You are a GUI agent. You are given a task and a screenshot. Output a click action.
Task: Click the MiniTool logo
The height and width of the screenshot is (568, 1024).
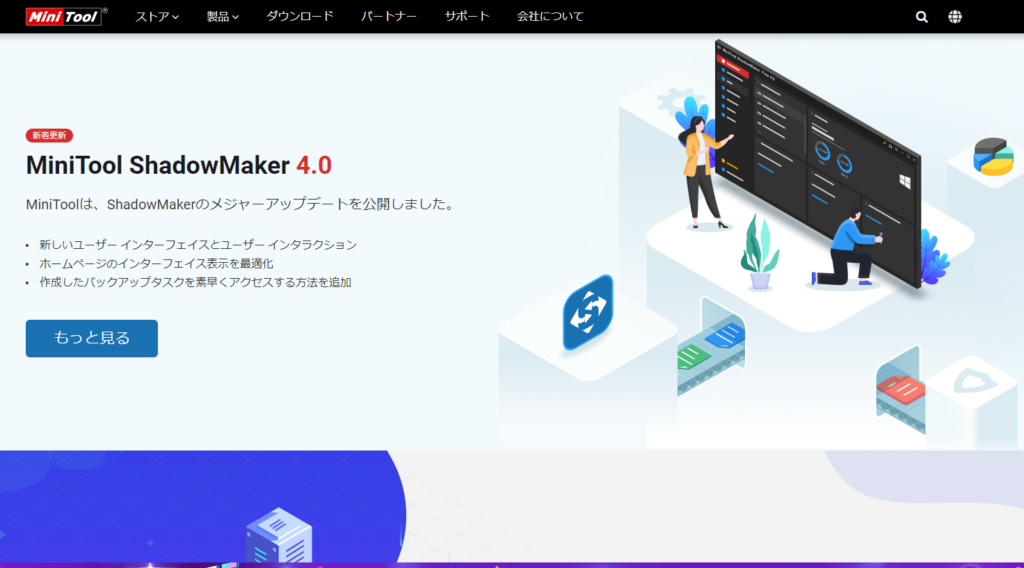point(67,16)
